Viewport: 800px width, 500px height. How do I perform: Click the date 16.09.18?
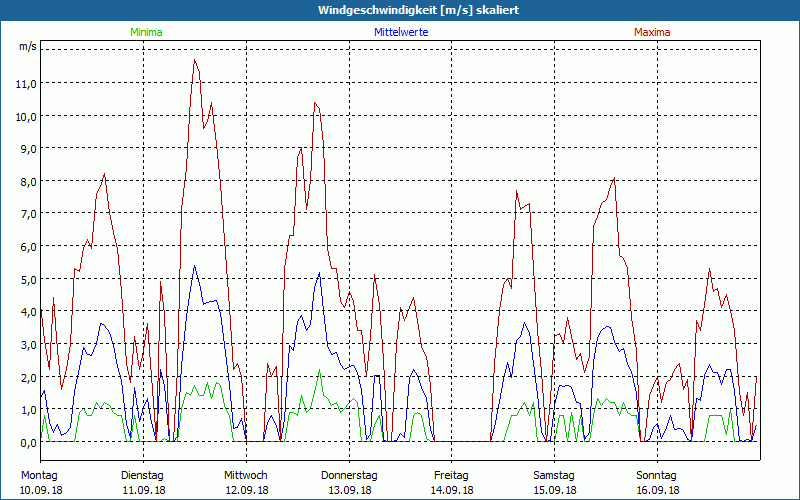tap(658, 490)
